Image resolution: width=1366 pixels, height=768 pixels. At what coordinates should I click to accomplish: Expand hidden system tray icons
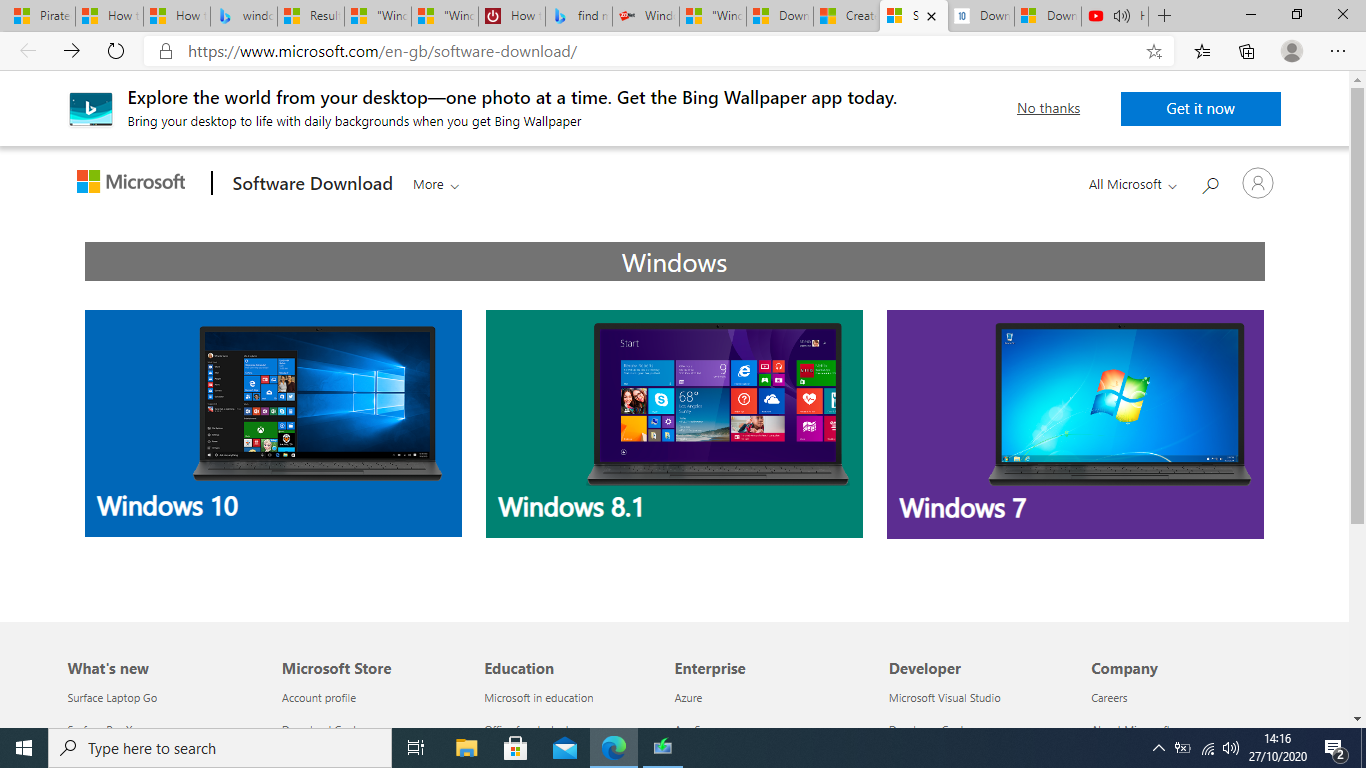pyautogui.click(x=1157, y=748)
